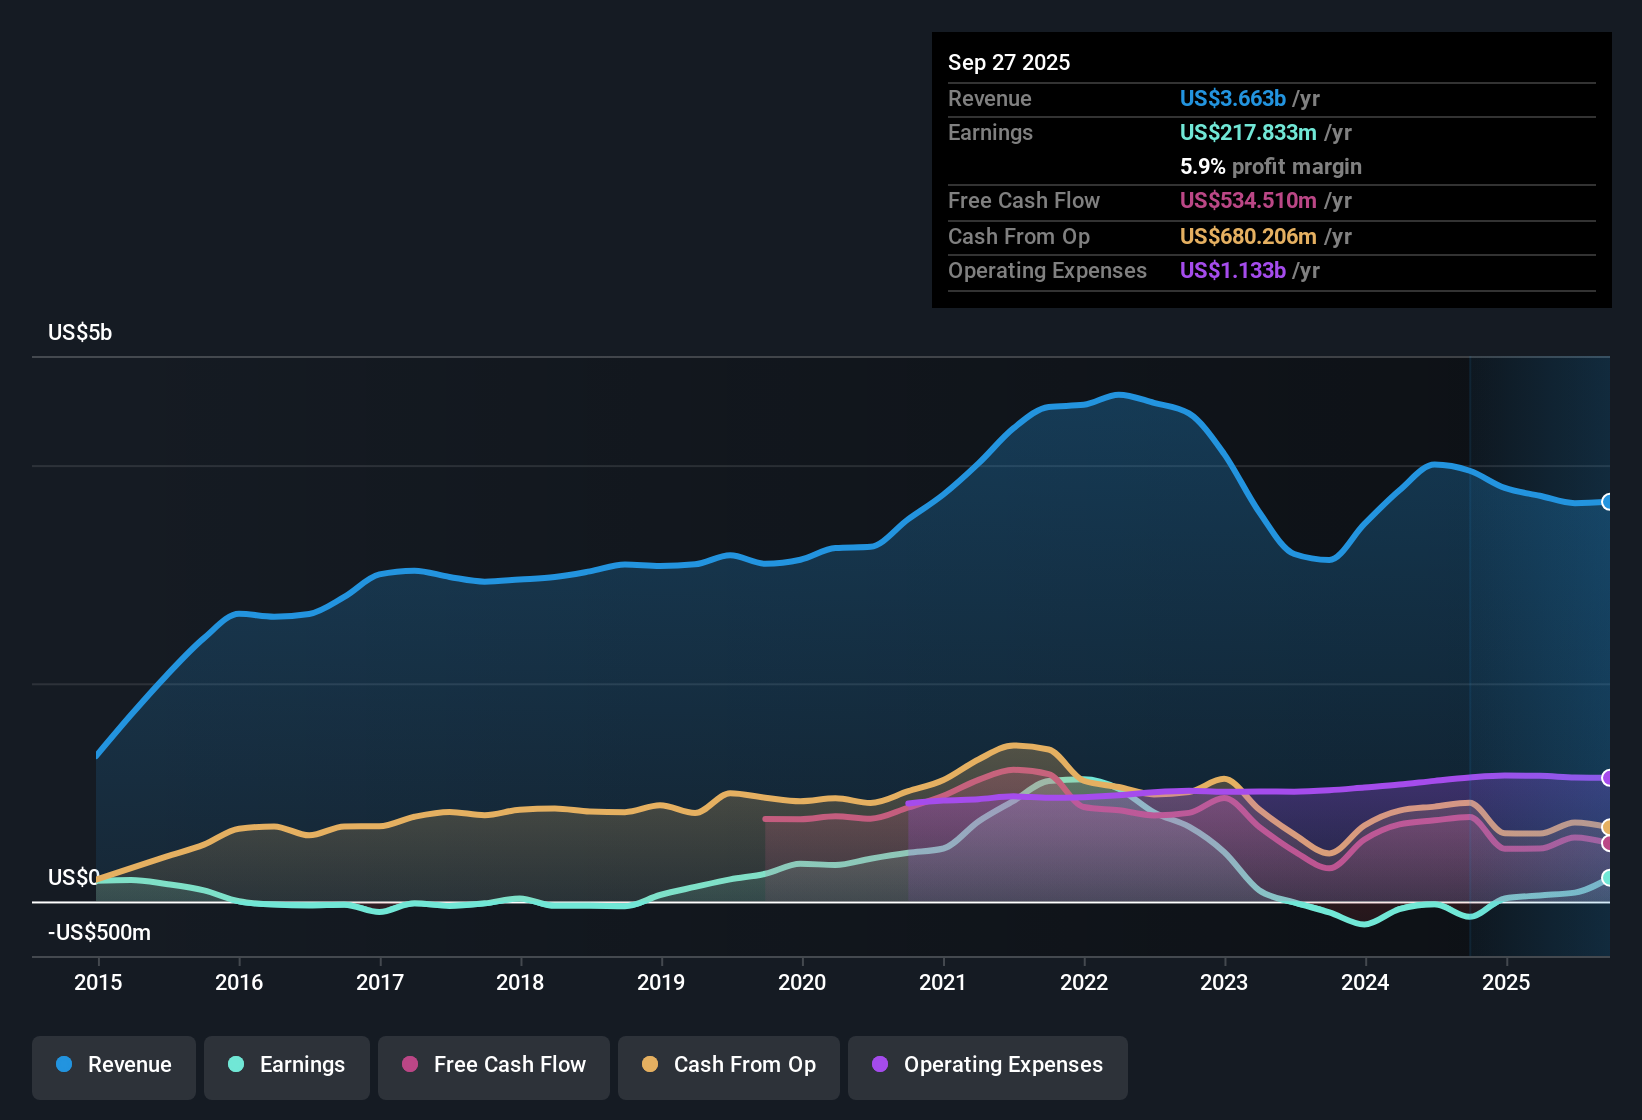This screenshot has width=1642, height=1120.
Task: Click the Earnings row label in tooltip
Action: pos(990,132)
